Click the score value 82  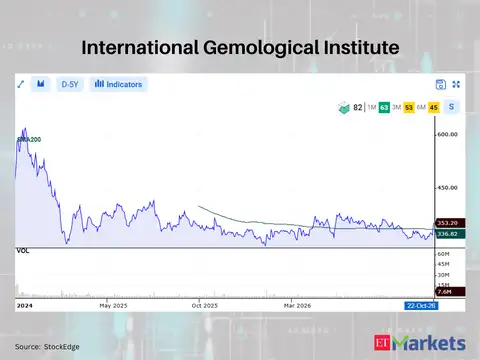357,107
